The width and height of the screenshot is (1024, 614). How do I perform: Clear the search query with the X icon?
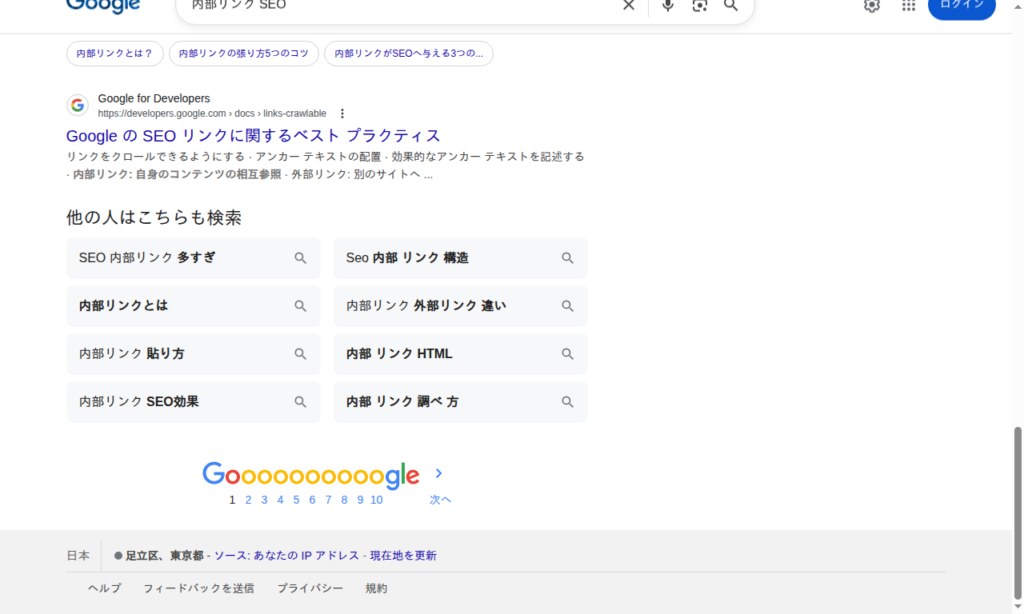coord(628,5)
